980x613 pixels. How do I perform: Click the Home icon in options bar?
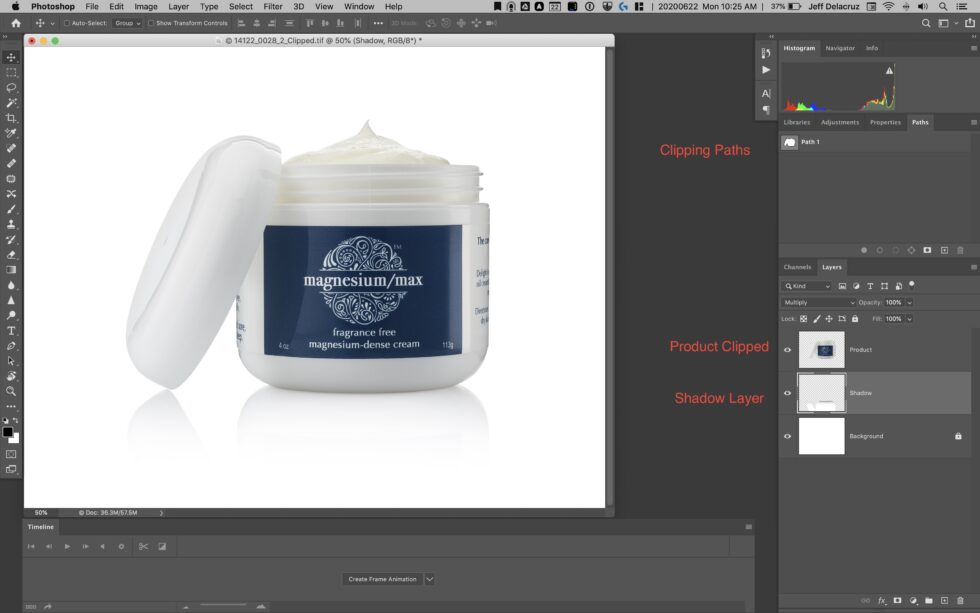coord(16,23)
